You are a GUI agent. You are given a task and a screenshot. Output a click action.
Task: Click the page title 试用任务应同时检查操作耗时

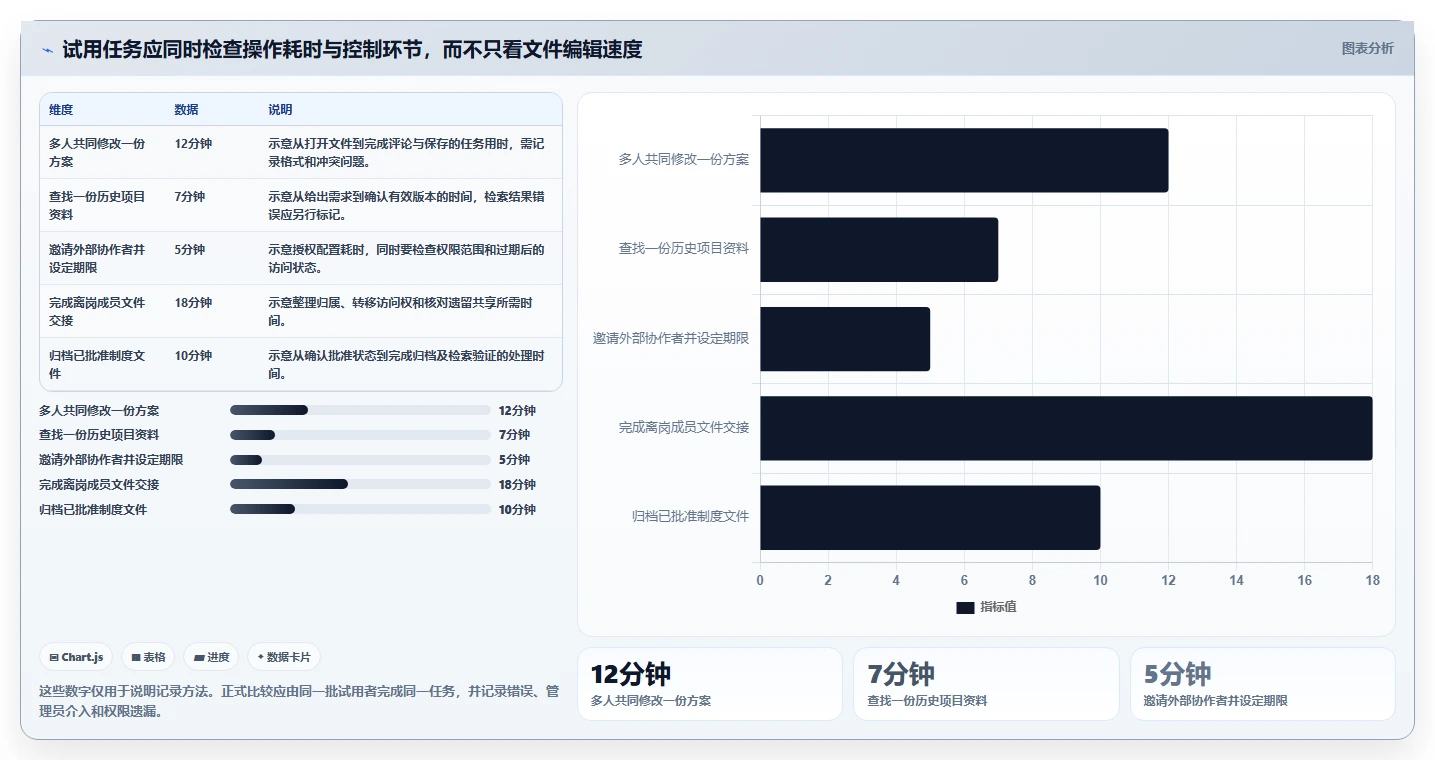(352, 49)
